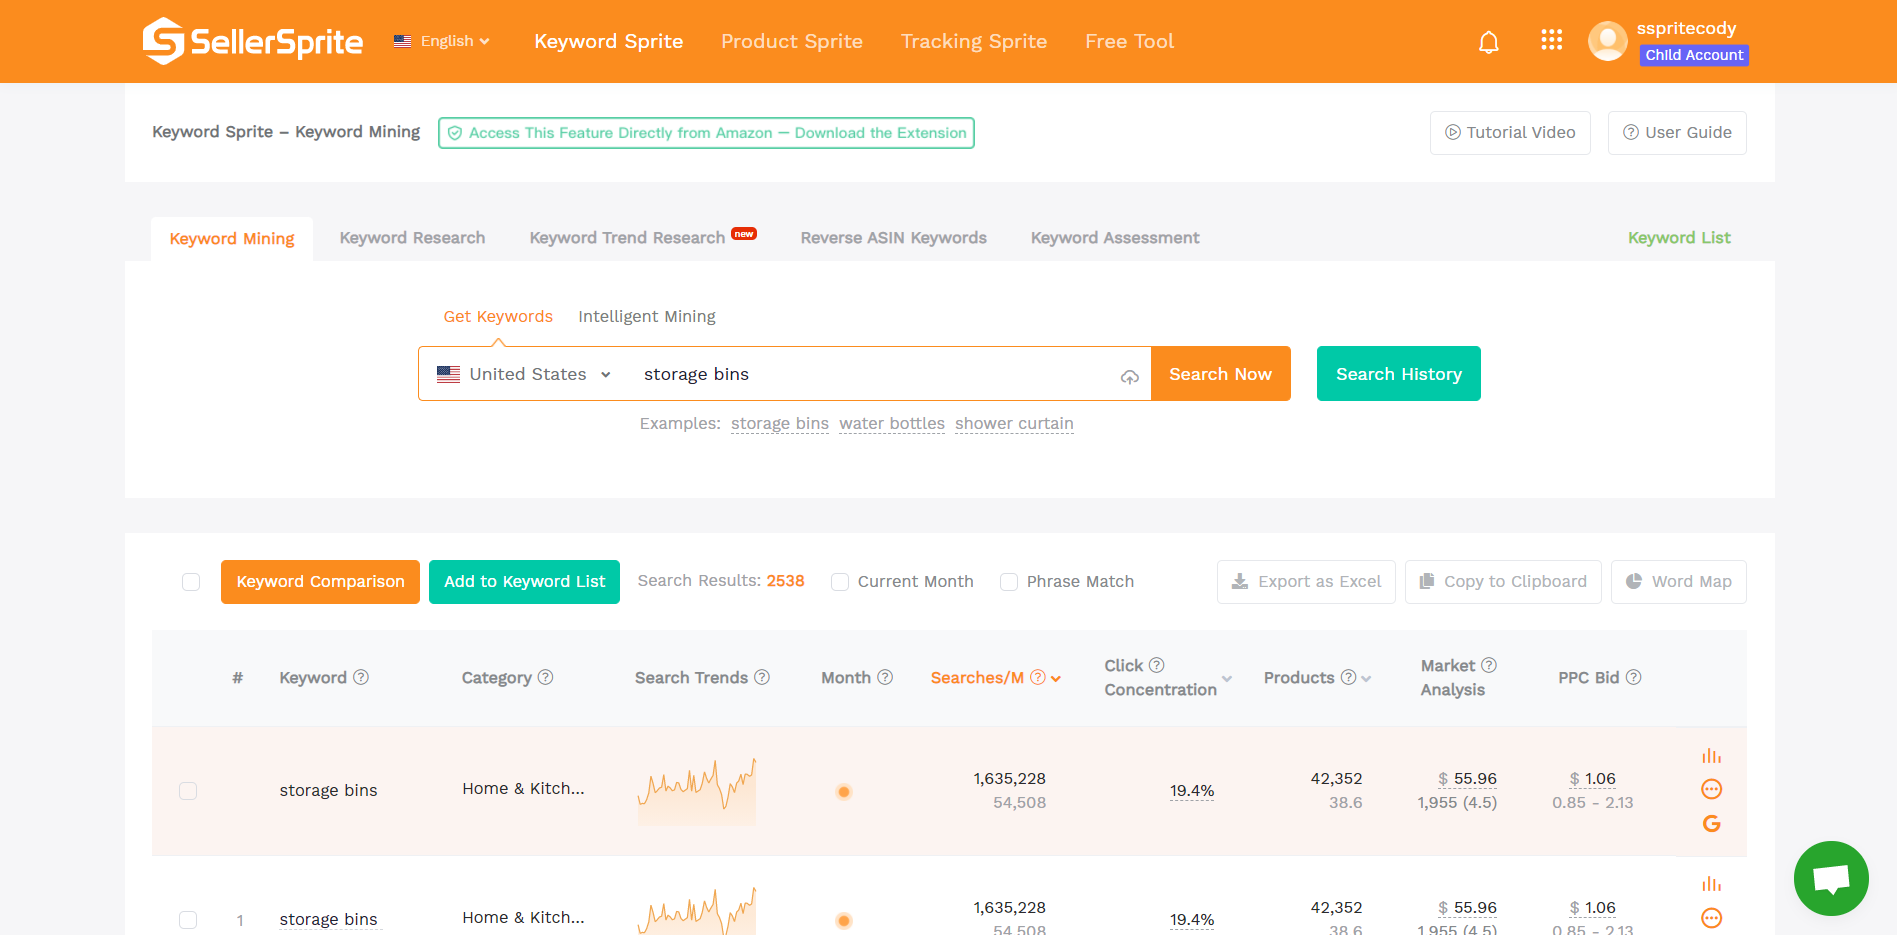The width and height of the screenshot is (1897, 935).
Task: Open Keyword Sprite menu
Action: [x=608, y=41]
